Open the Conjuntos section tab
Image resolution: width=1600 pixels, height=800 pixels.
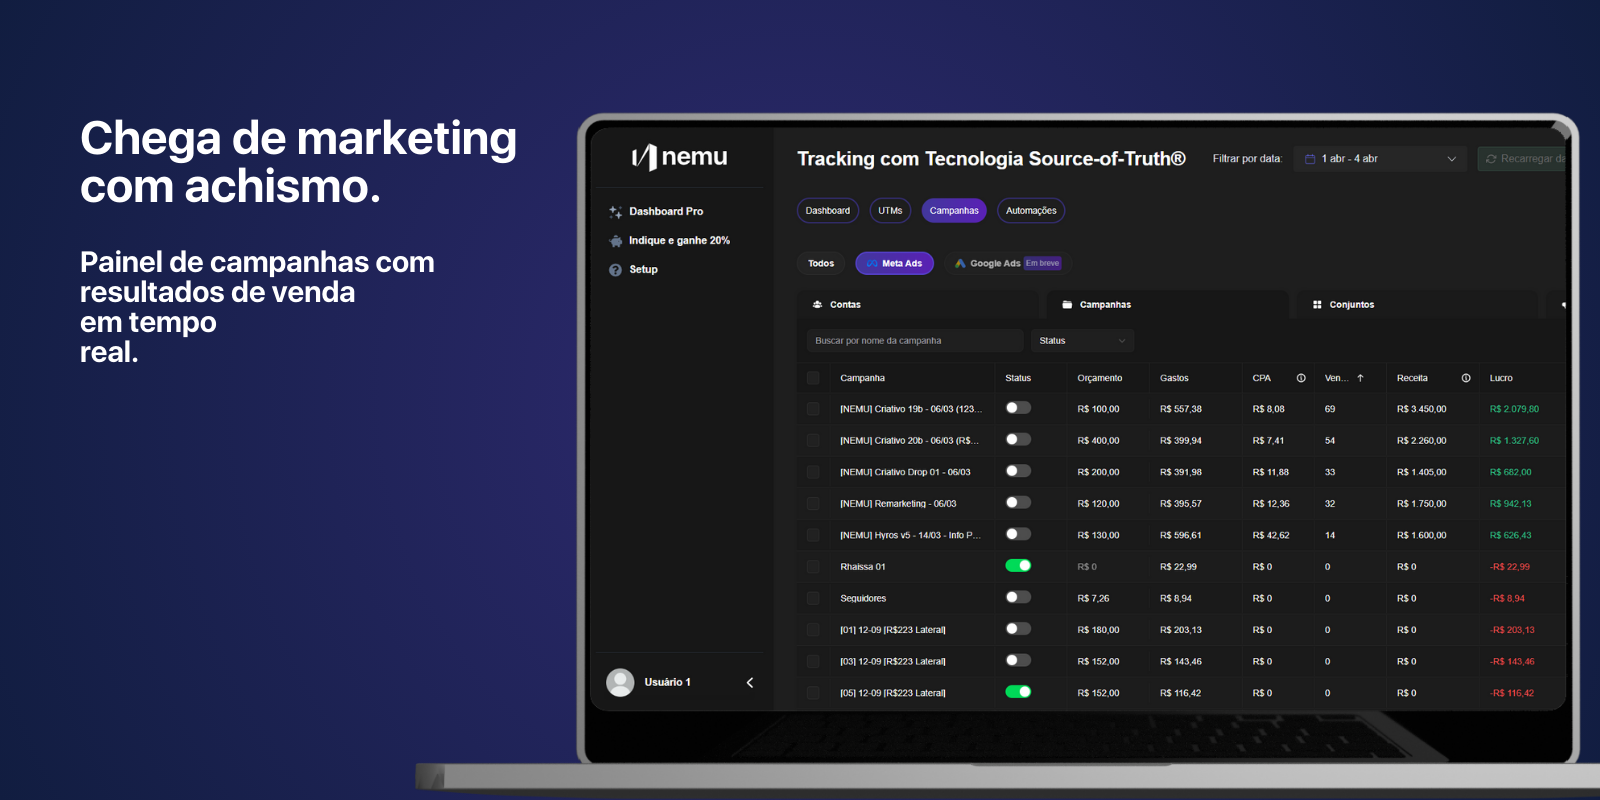pos(1417,305)
